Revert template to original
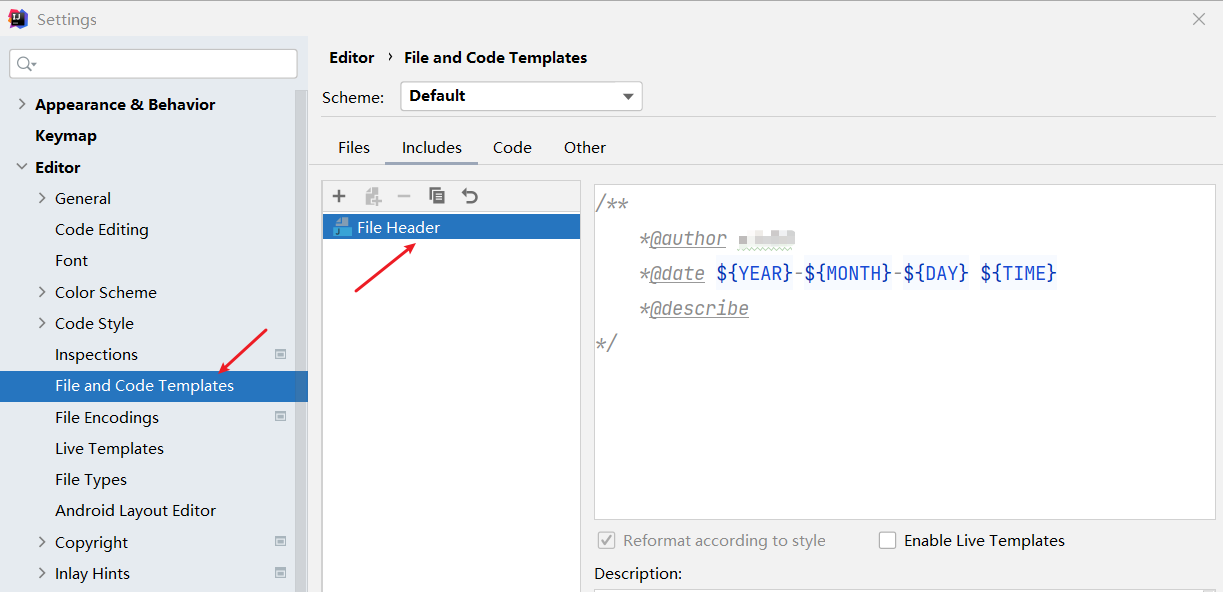This screenshot has width=1223, height=592. point(470,196)
